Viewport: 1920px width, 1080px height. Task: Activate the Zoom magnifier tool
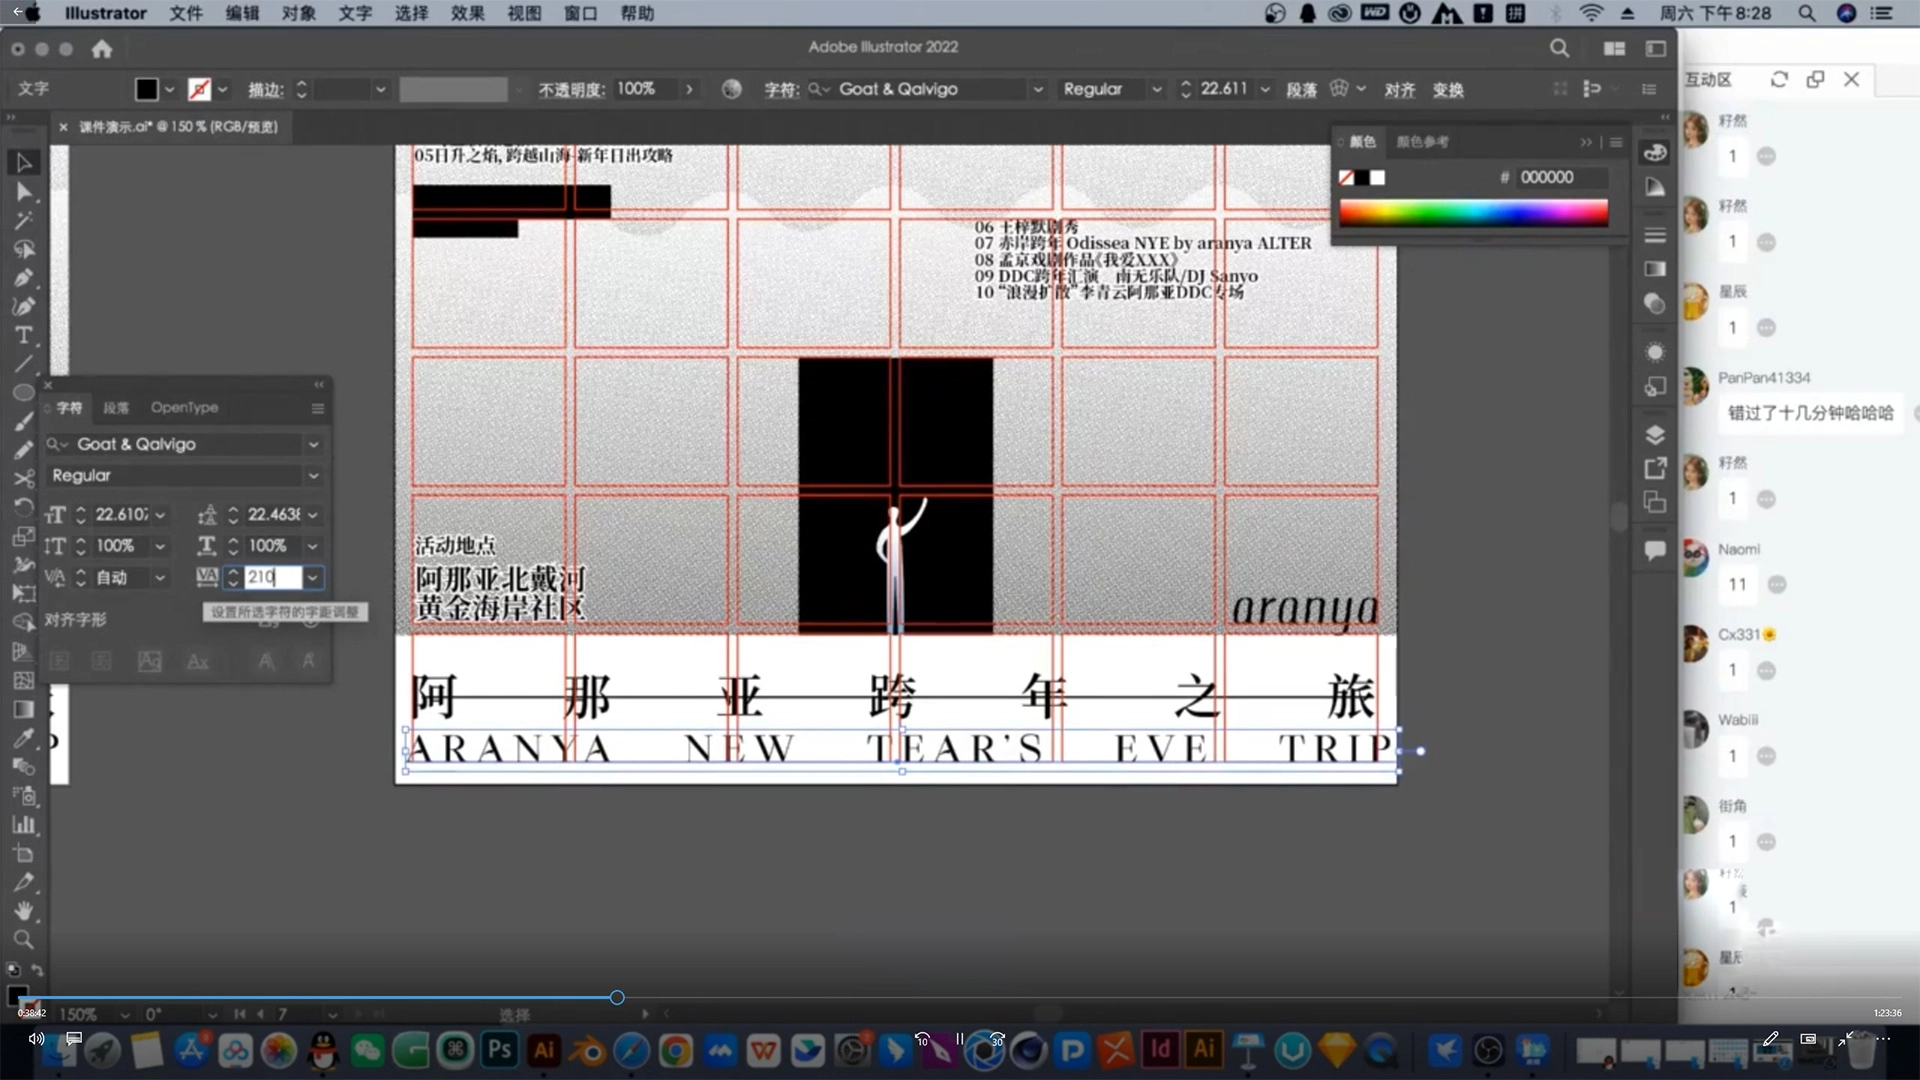tap(24, 939)
